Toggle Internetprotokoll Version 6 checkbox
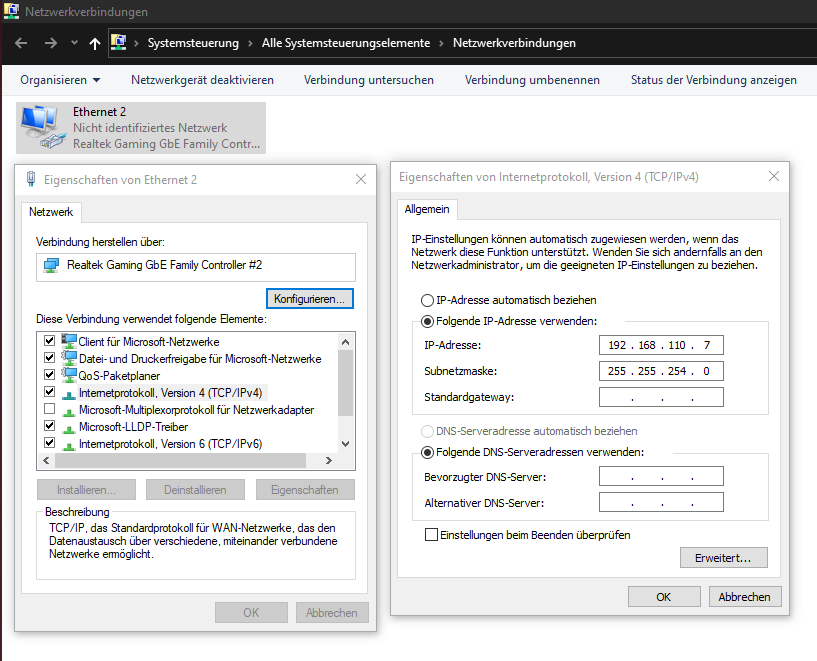This screenshot has height=661, width=817. 49,443
